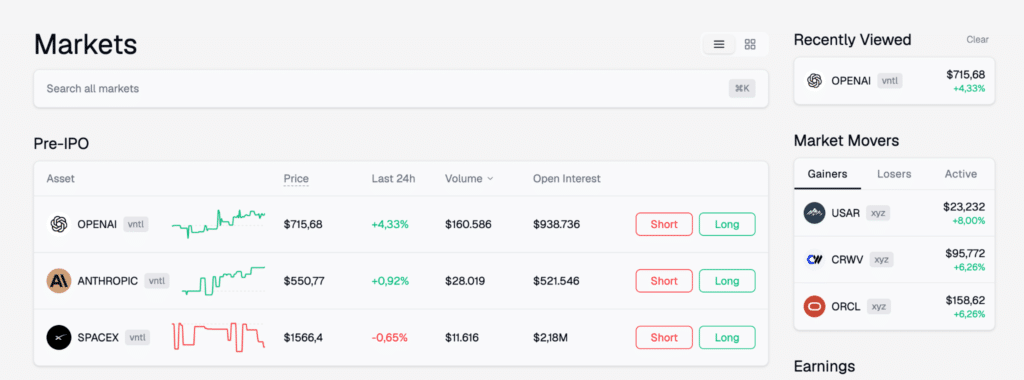1024x380 pixels.
Task: Click the $521.546 open interest value
Action: coord(556,281)
